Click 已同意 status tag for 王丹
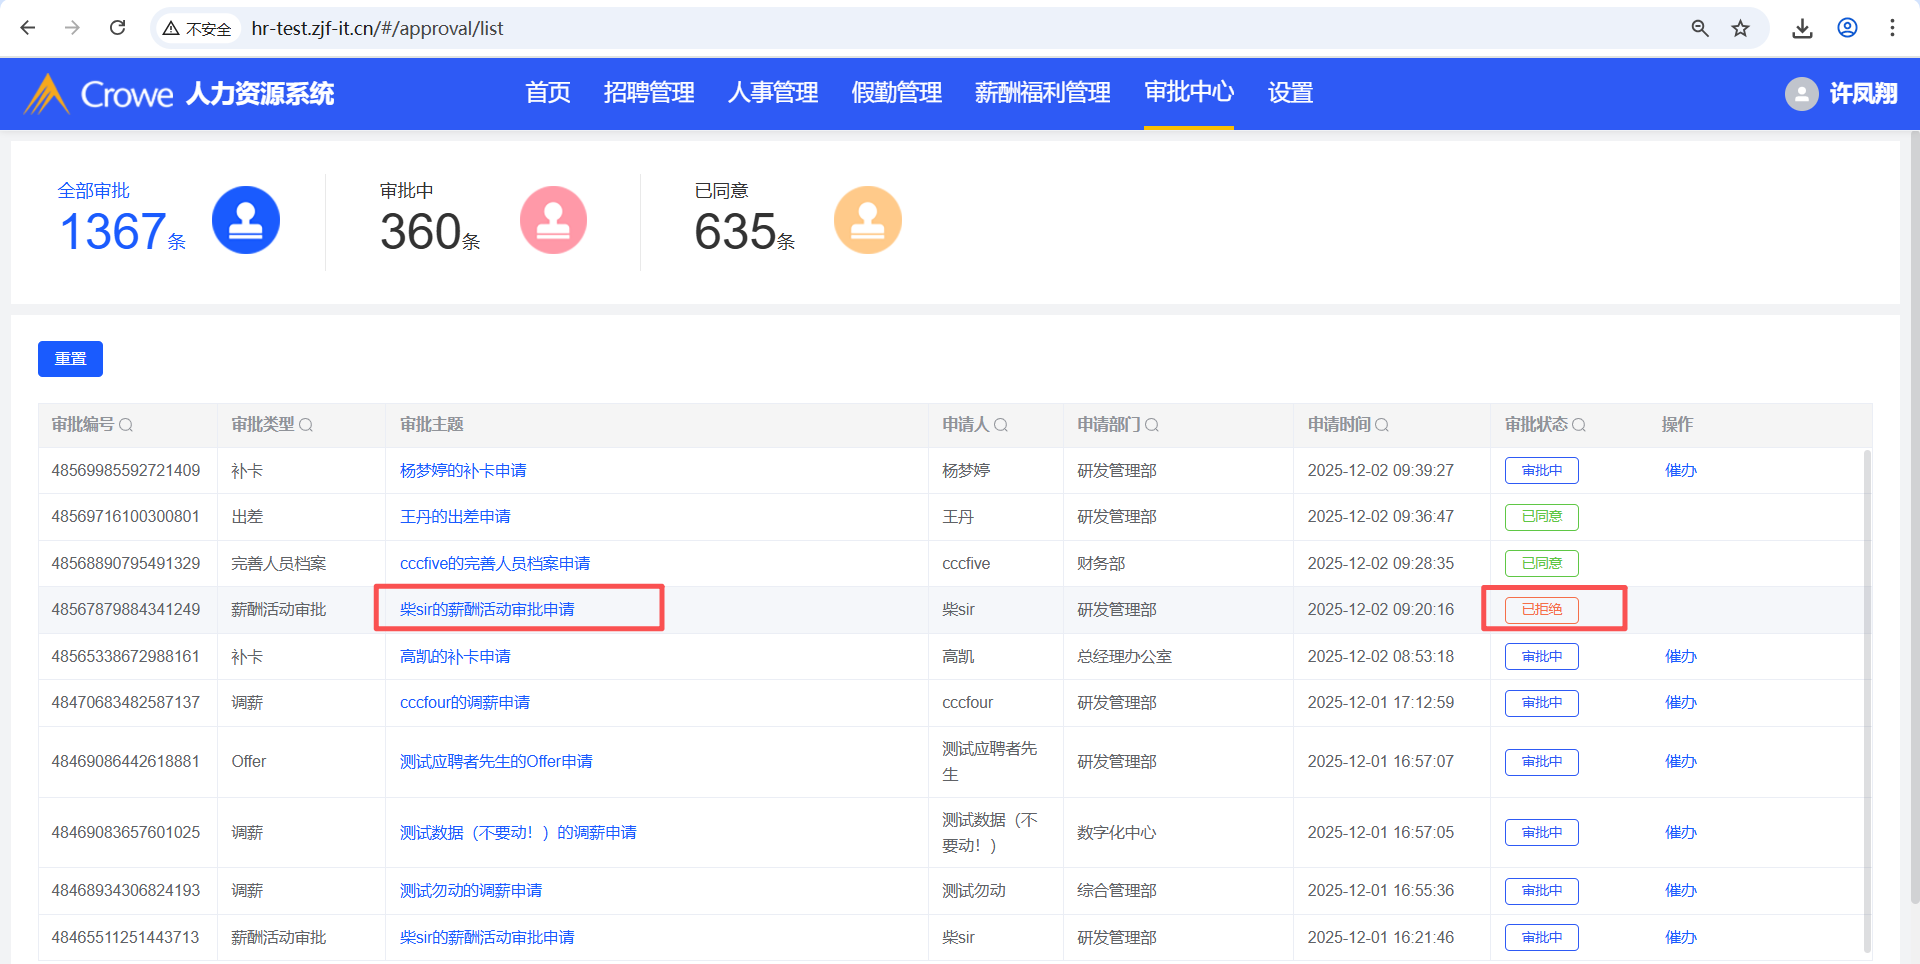Screen dimensions: 1920x964 (1542, 517)
